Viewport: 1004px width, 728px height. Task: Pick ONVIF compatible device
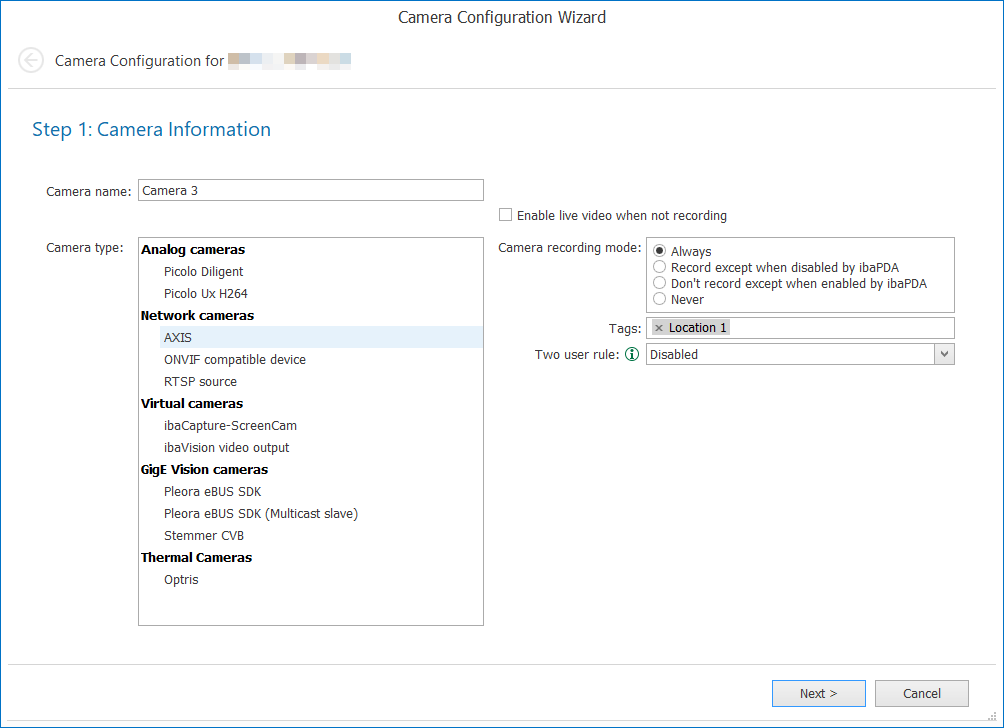(235, 359)
